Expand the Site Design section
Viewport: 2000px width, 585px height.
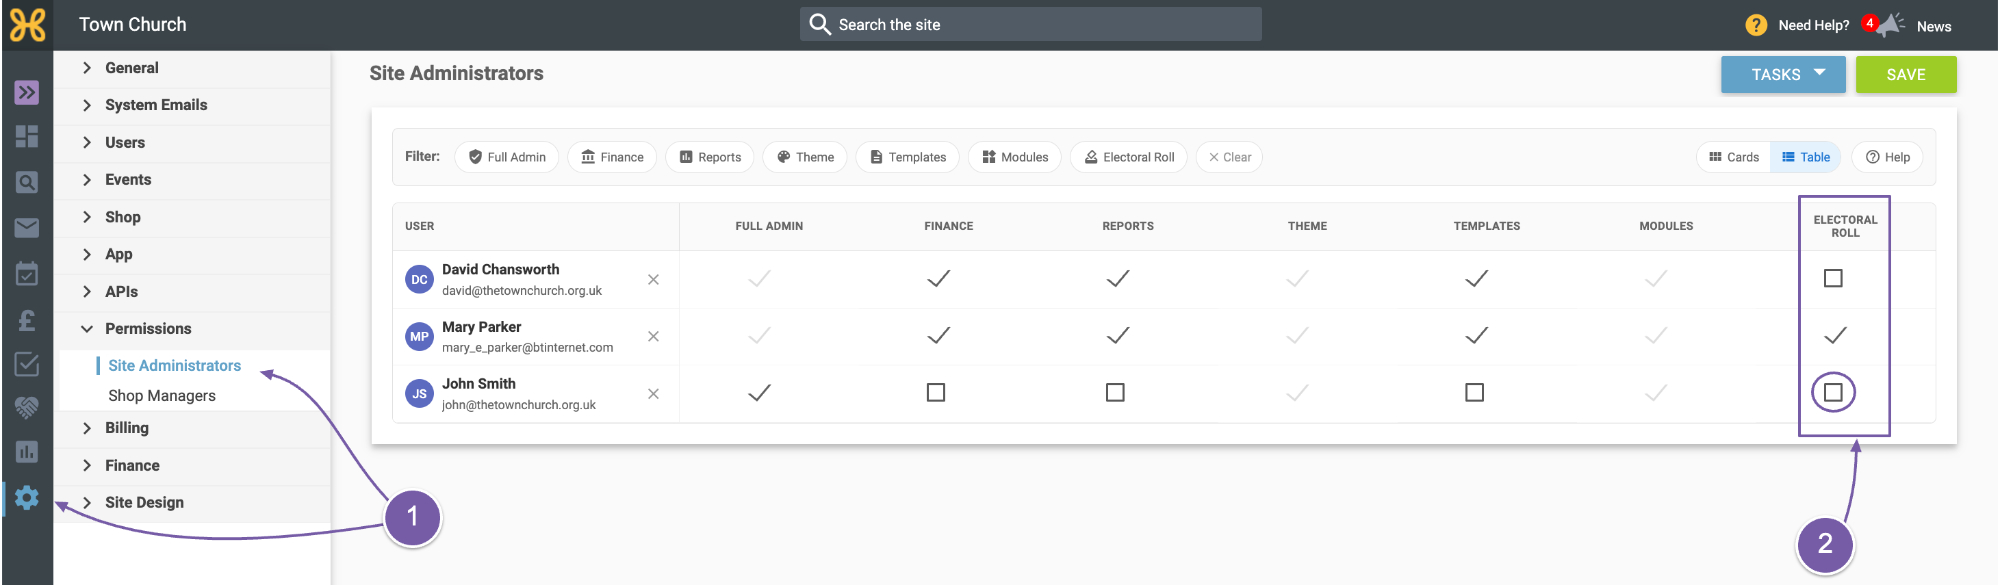192,503
